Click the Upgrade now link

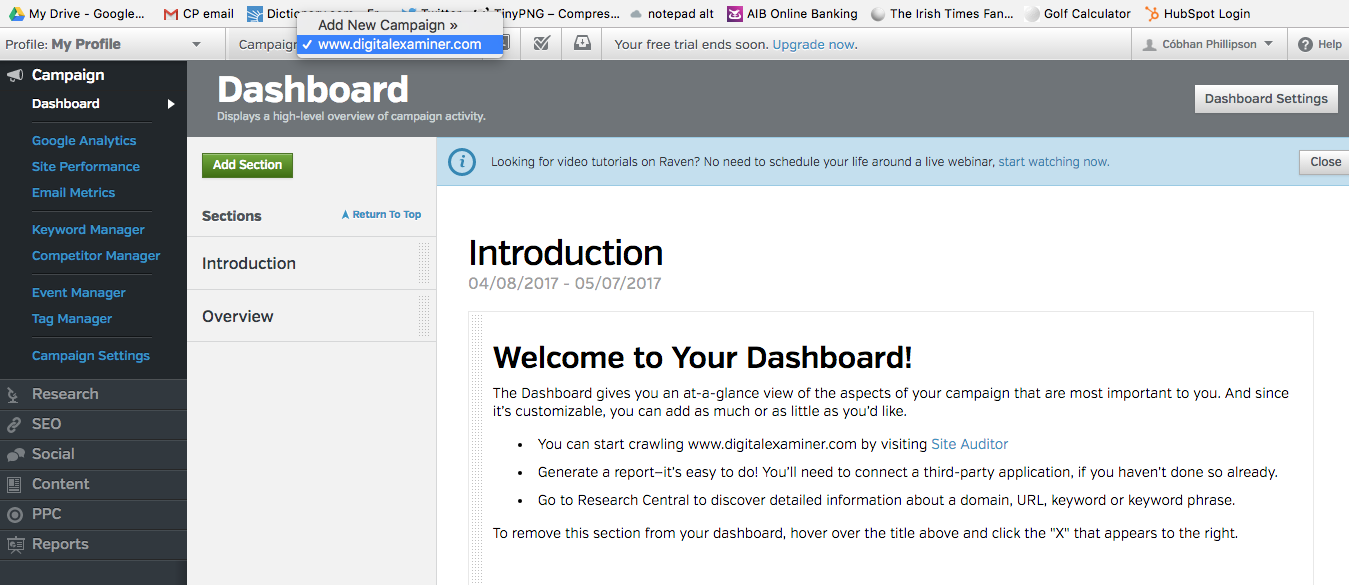coord(814,45)
